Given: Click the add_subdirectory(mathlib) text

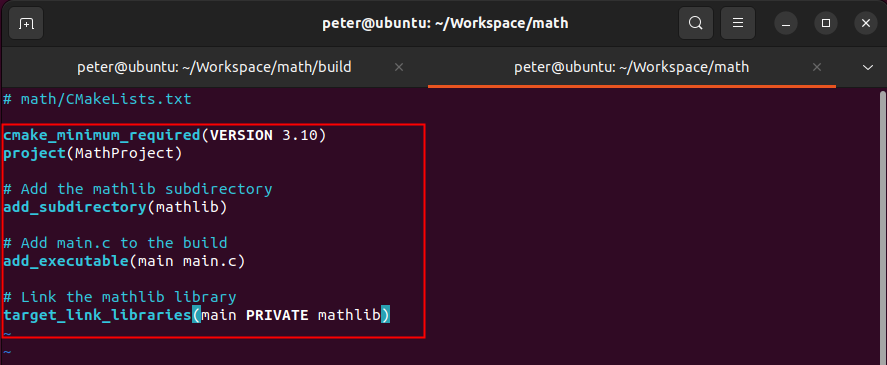Looking at the screenshot, I should click(x=115, y=207).
